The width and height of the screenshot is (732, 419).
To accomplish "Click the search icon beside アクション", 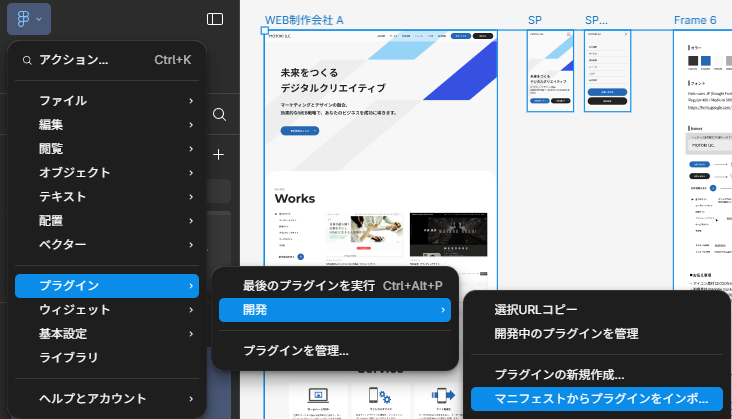I will click(x=27, y=60).
